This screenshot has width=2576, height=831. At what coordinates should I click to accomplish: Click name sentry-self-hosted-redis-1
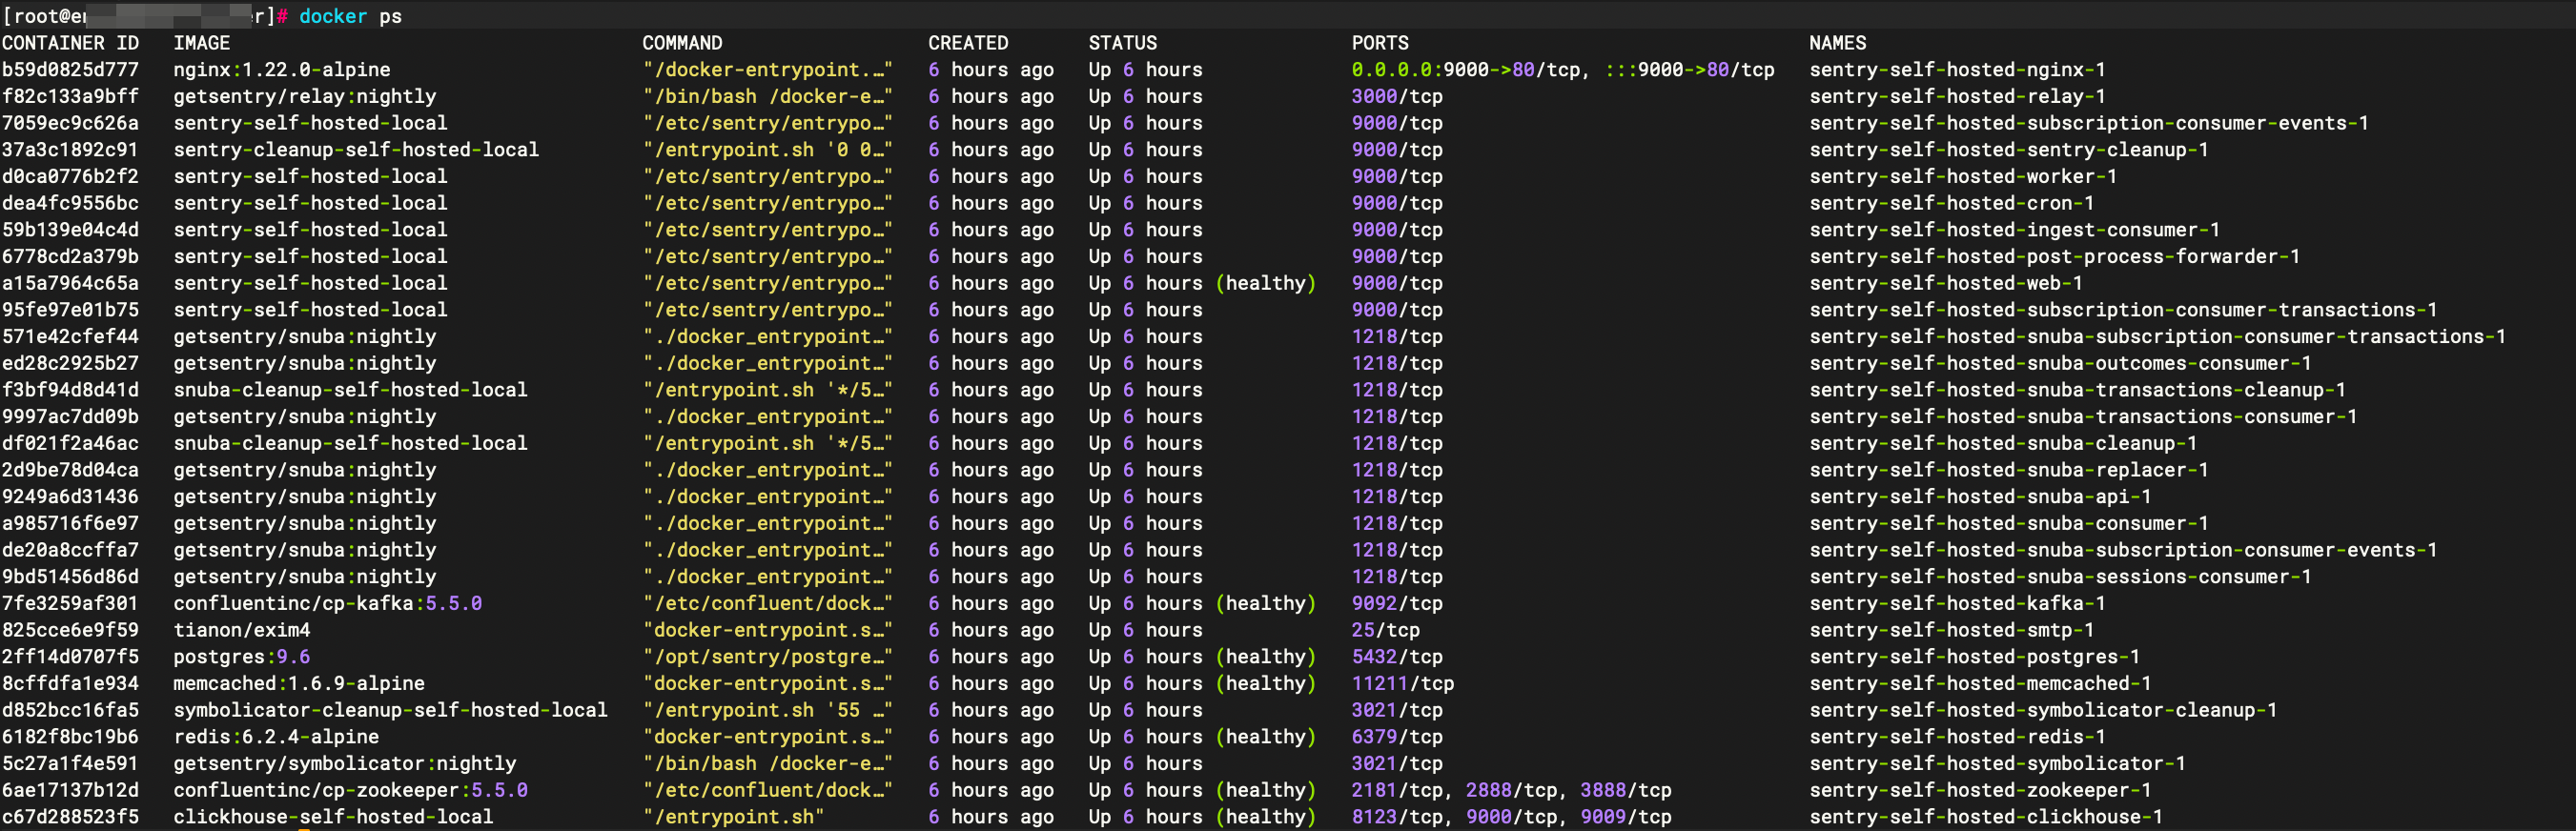1957,736
